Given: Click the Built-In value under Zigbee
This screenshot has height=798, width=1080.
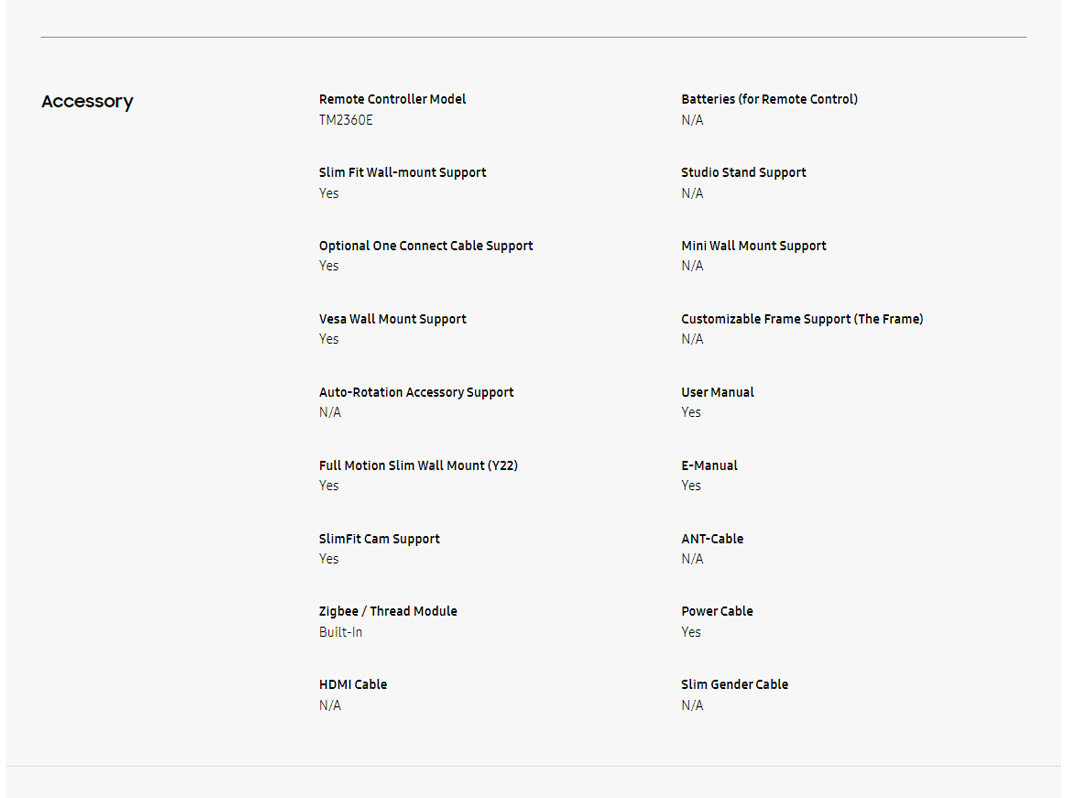Looking at the screenshot, I should pos(341,632).
